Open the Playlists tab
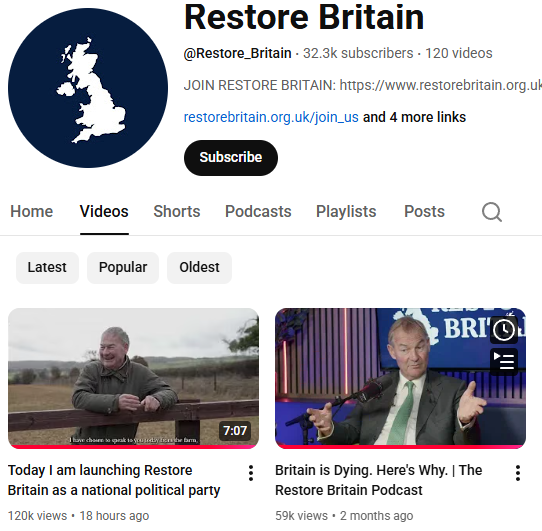Image resolution: width=542 pixels, height=531 pixels. (346, 212)
